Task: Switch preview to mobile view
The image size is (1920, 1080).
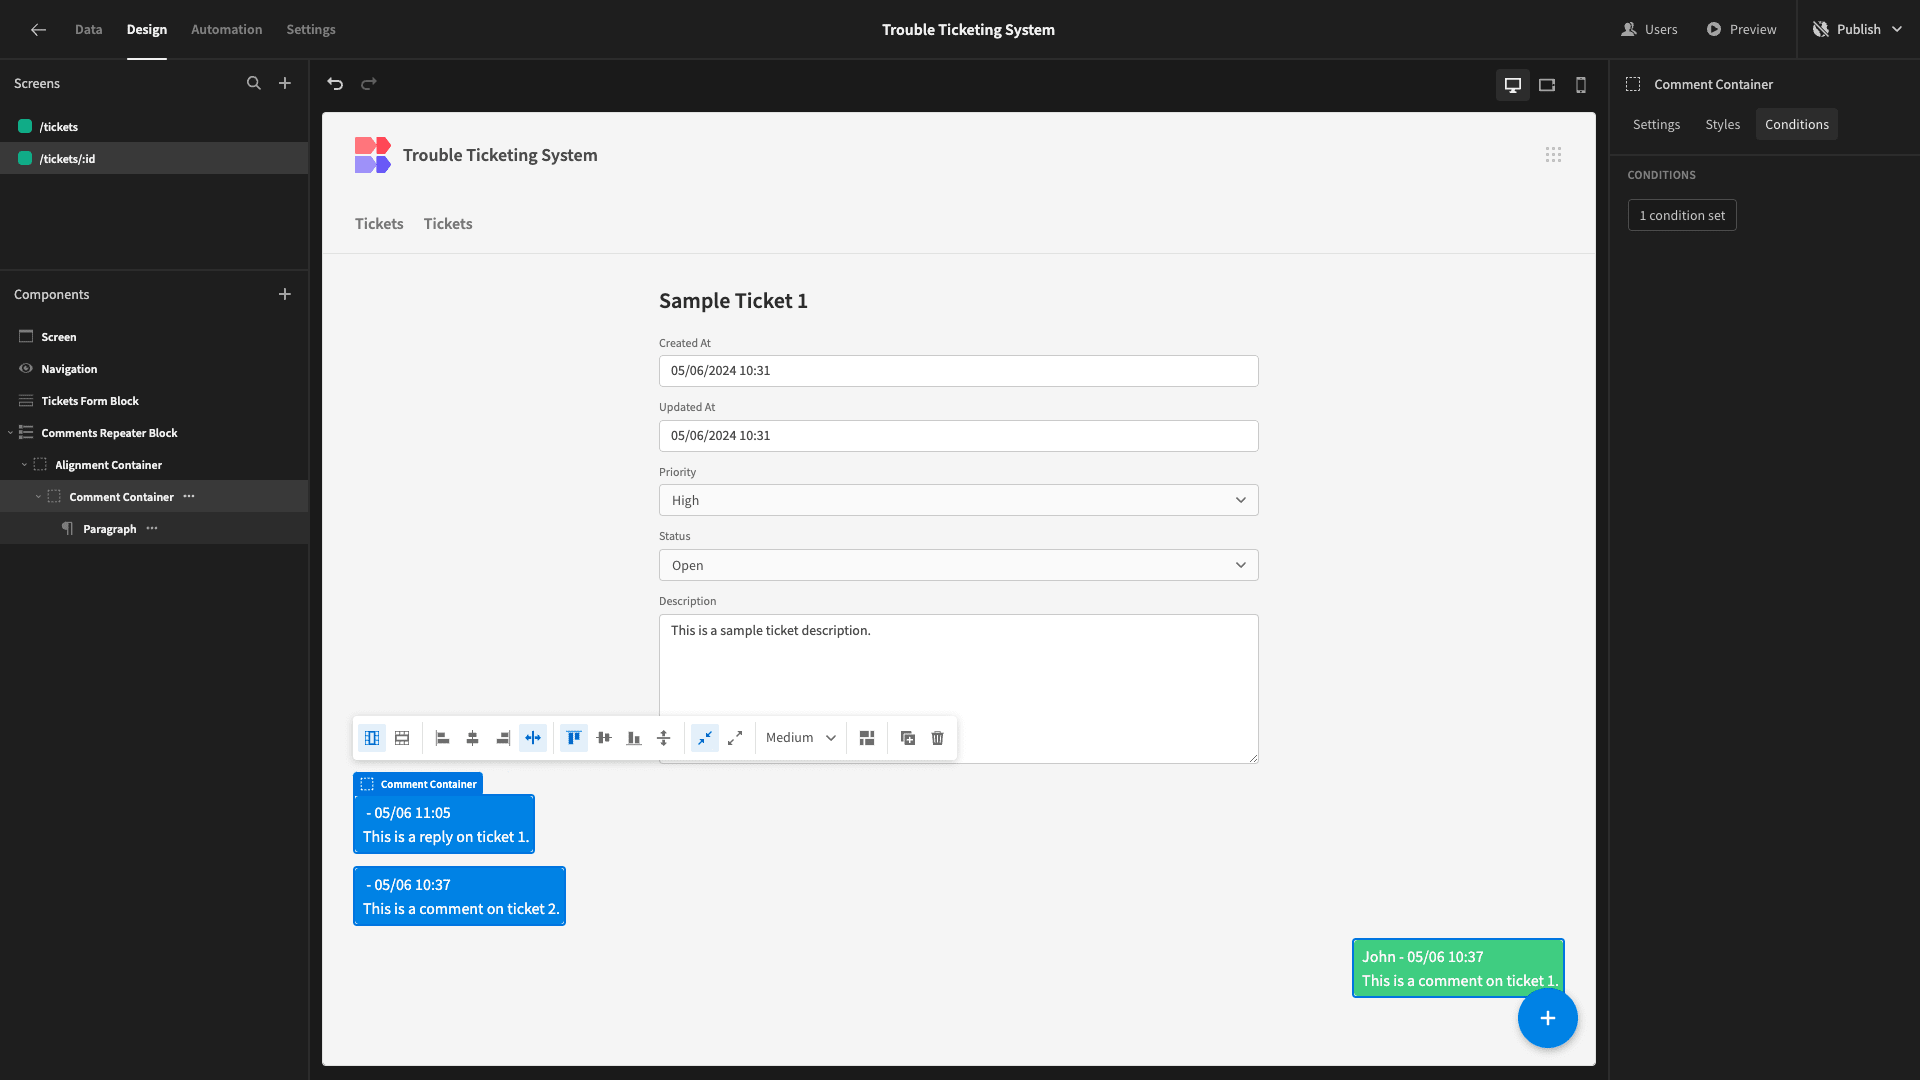Action: 1581,85
